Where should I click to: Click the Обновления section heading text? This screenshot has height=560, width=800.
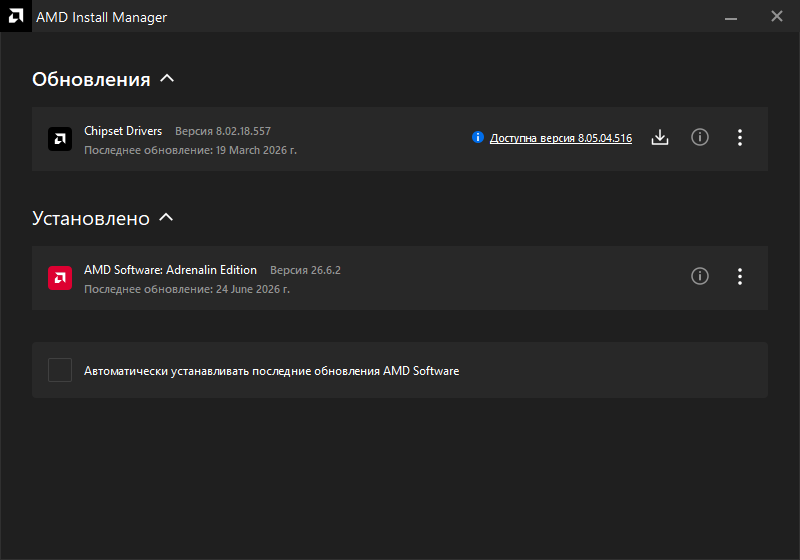91,80
